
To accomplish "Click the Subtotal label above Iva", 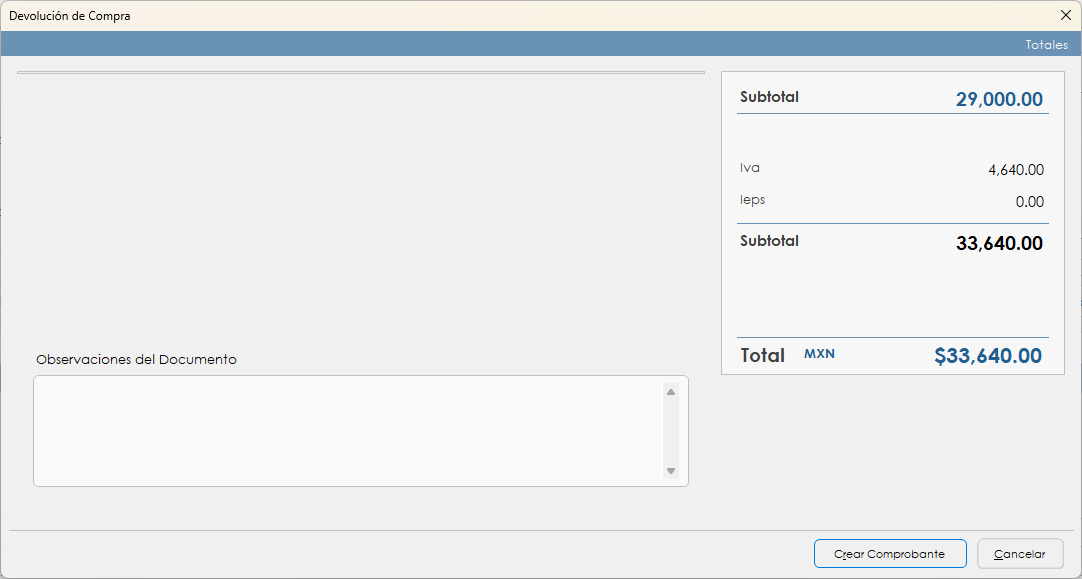I will coord(769,98).
